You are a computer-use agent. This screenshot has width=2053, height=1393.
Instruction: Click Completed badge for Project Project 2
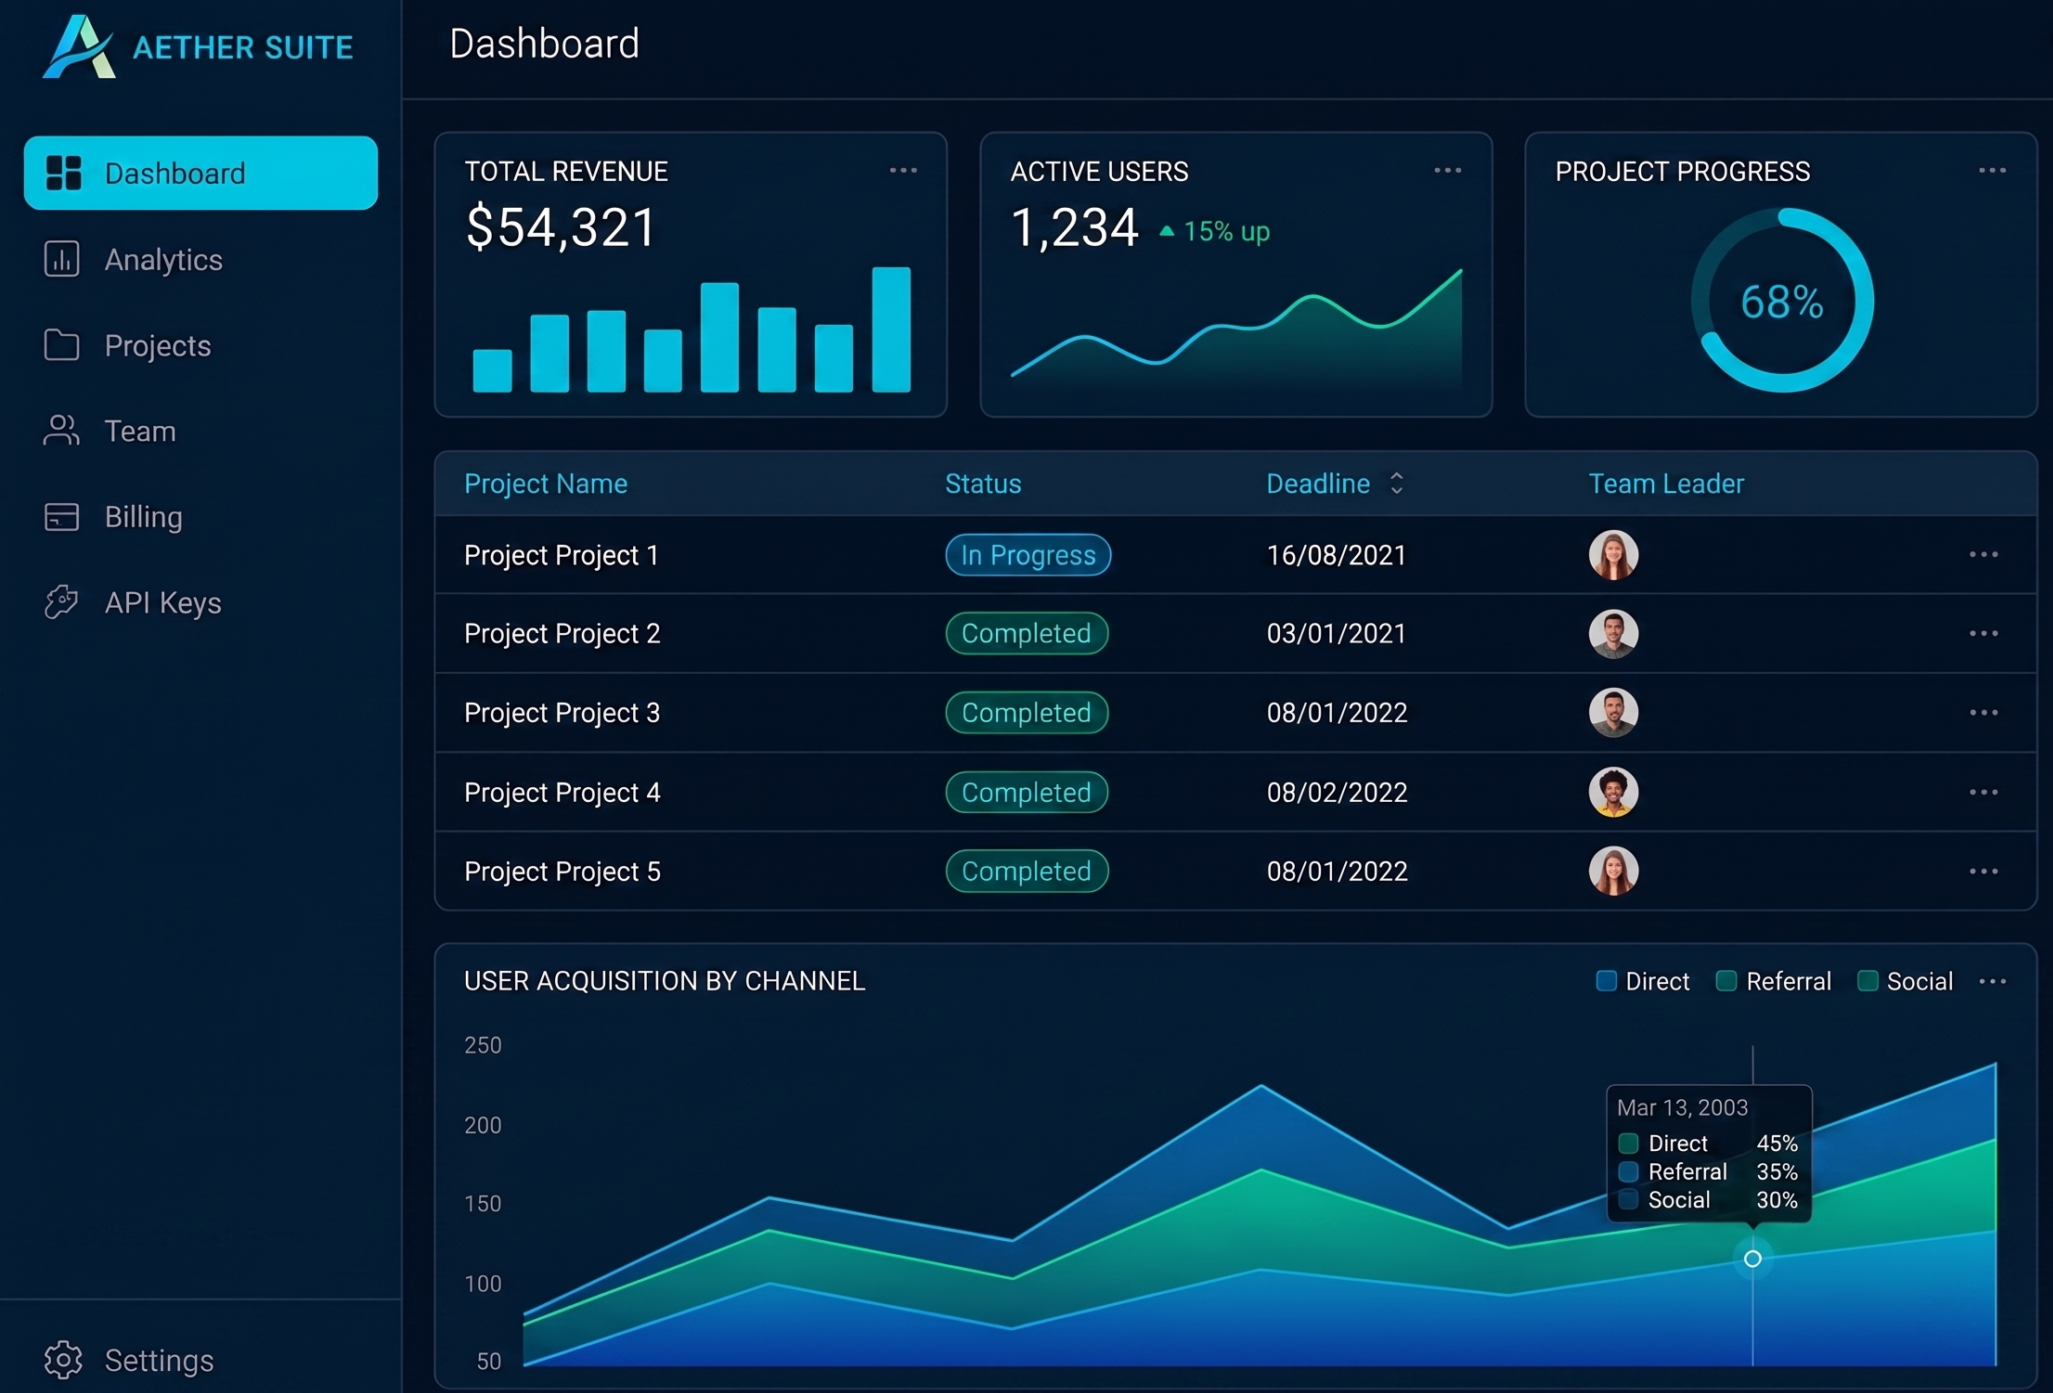point(1027,634)
